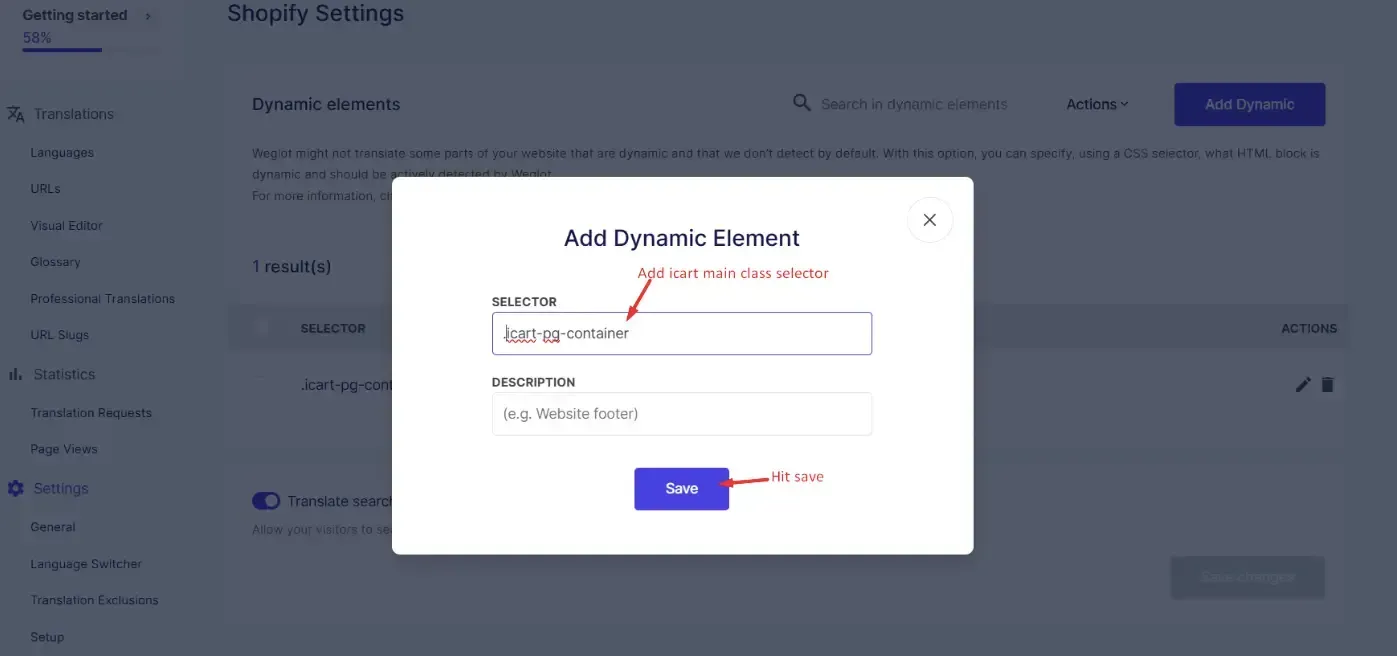Click the '.icart-pg-cont' table row text
This screenshot has width=1397, height=656.
[x=346, y=385]
